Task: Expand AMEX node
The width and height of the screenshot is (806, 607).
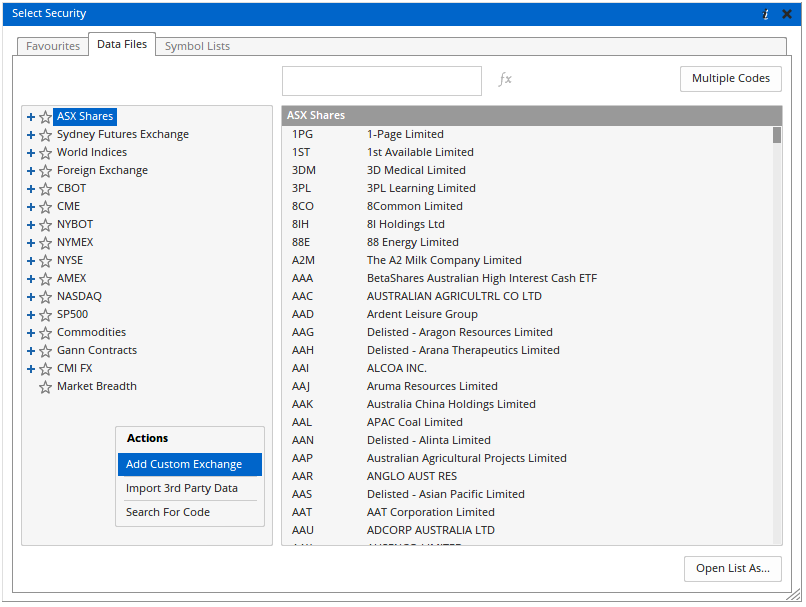Action: point(31,279)
